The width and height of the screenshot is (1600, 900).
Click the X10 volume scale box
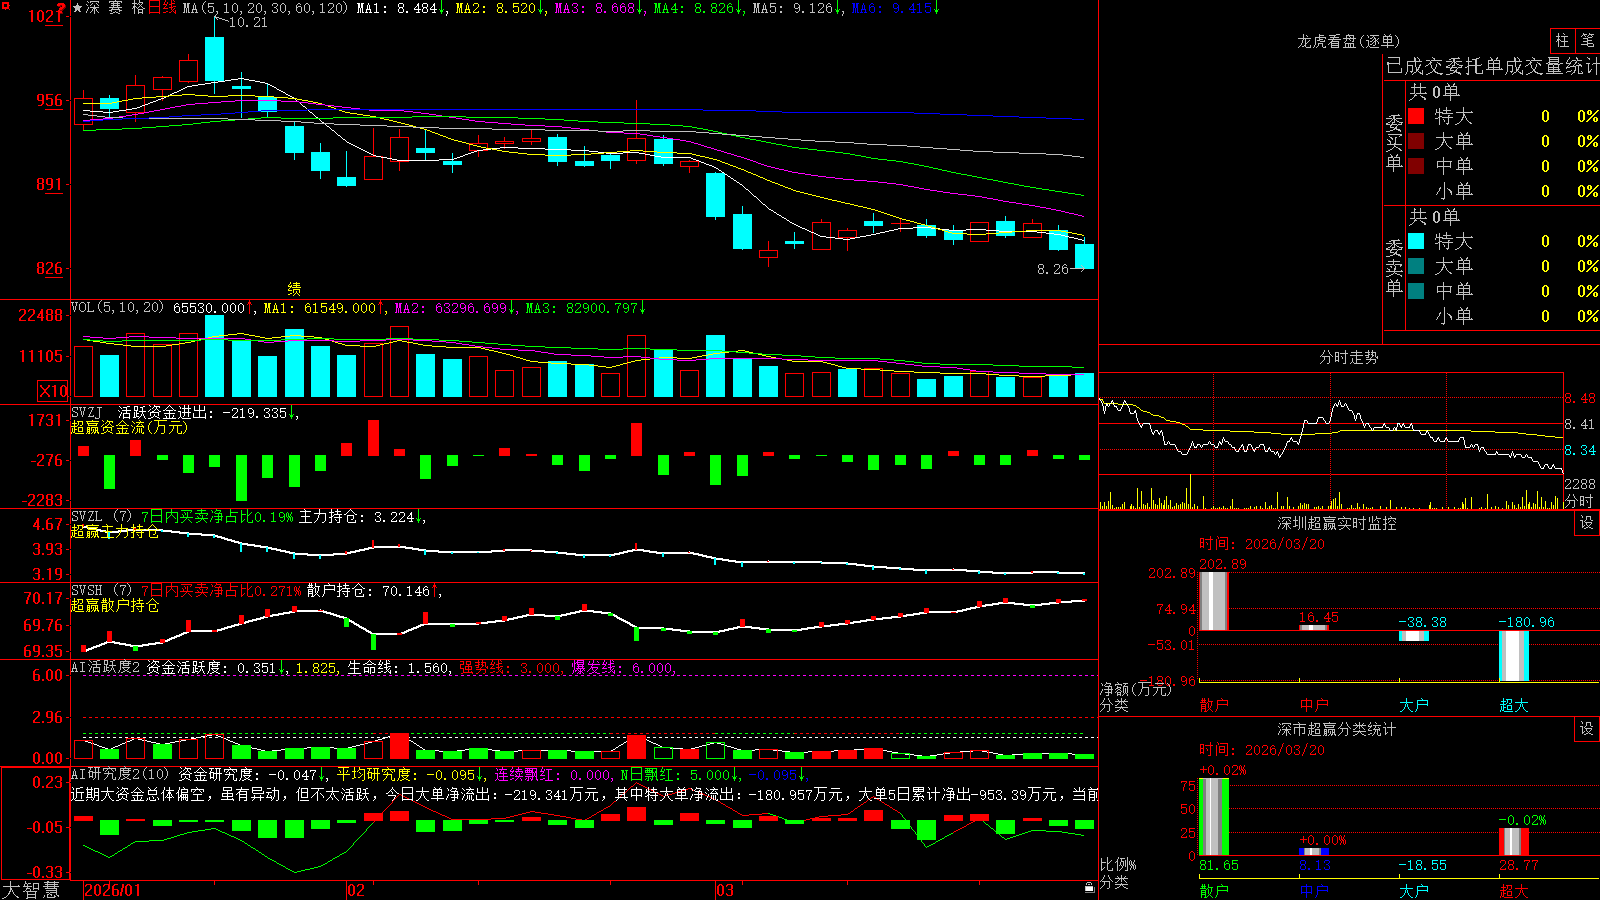coord(53,391)
